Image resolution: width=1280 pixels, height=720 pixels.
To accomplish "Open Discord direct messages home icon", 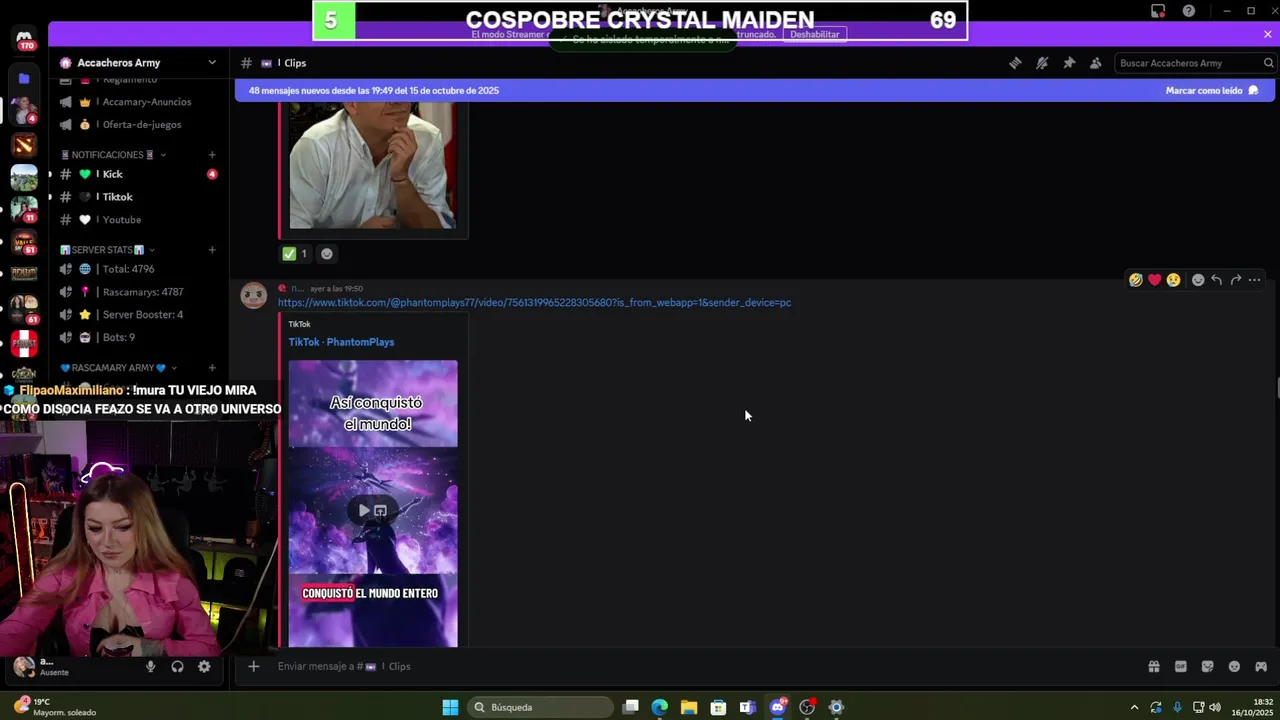I will pos(24,40).
